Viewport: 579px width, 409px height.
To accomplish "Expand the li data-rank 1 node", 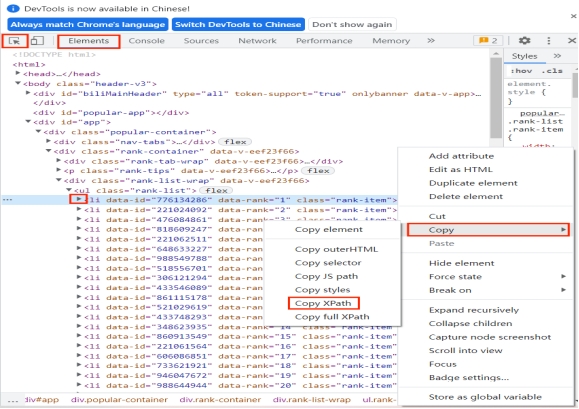I will [x=79, y=200].
